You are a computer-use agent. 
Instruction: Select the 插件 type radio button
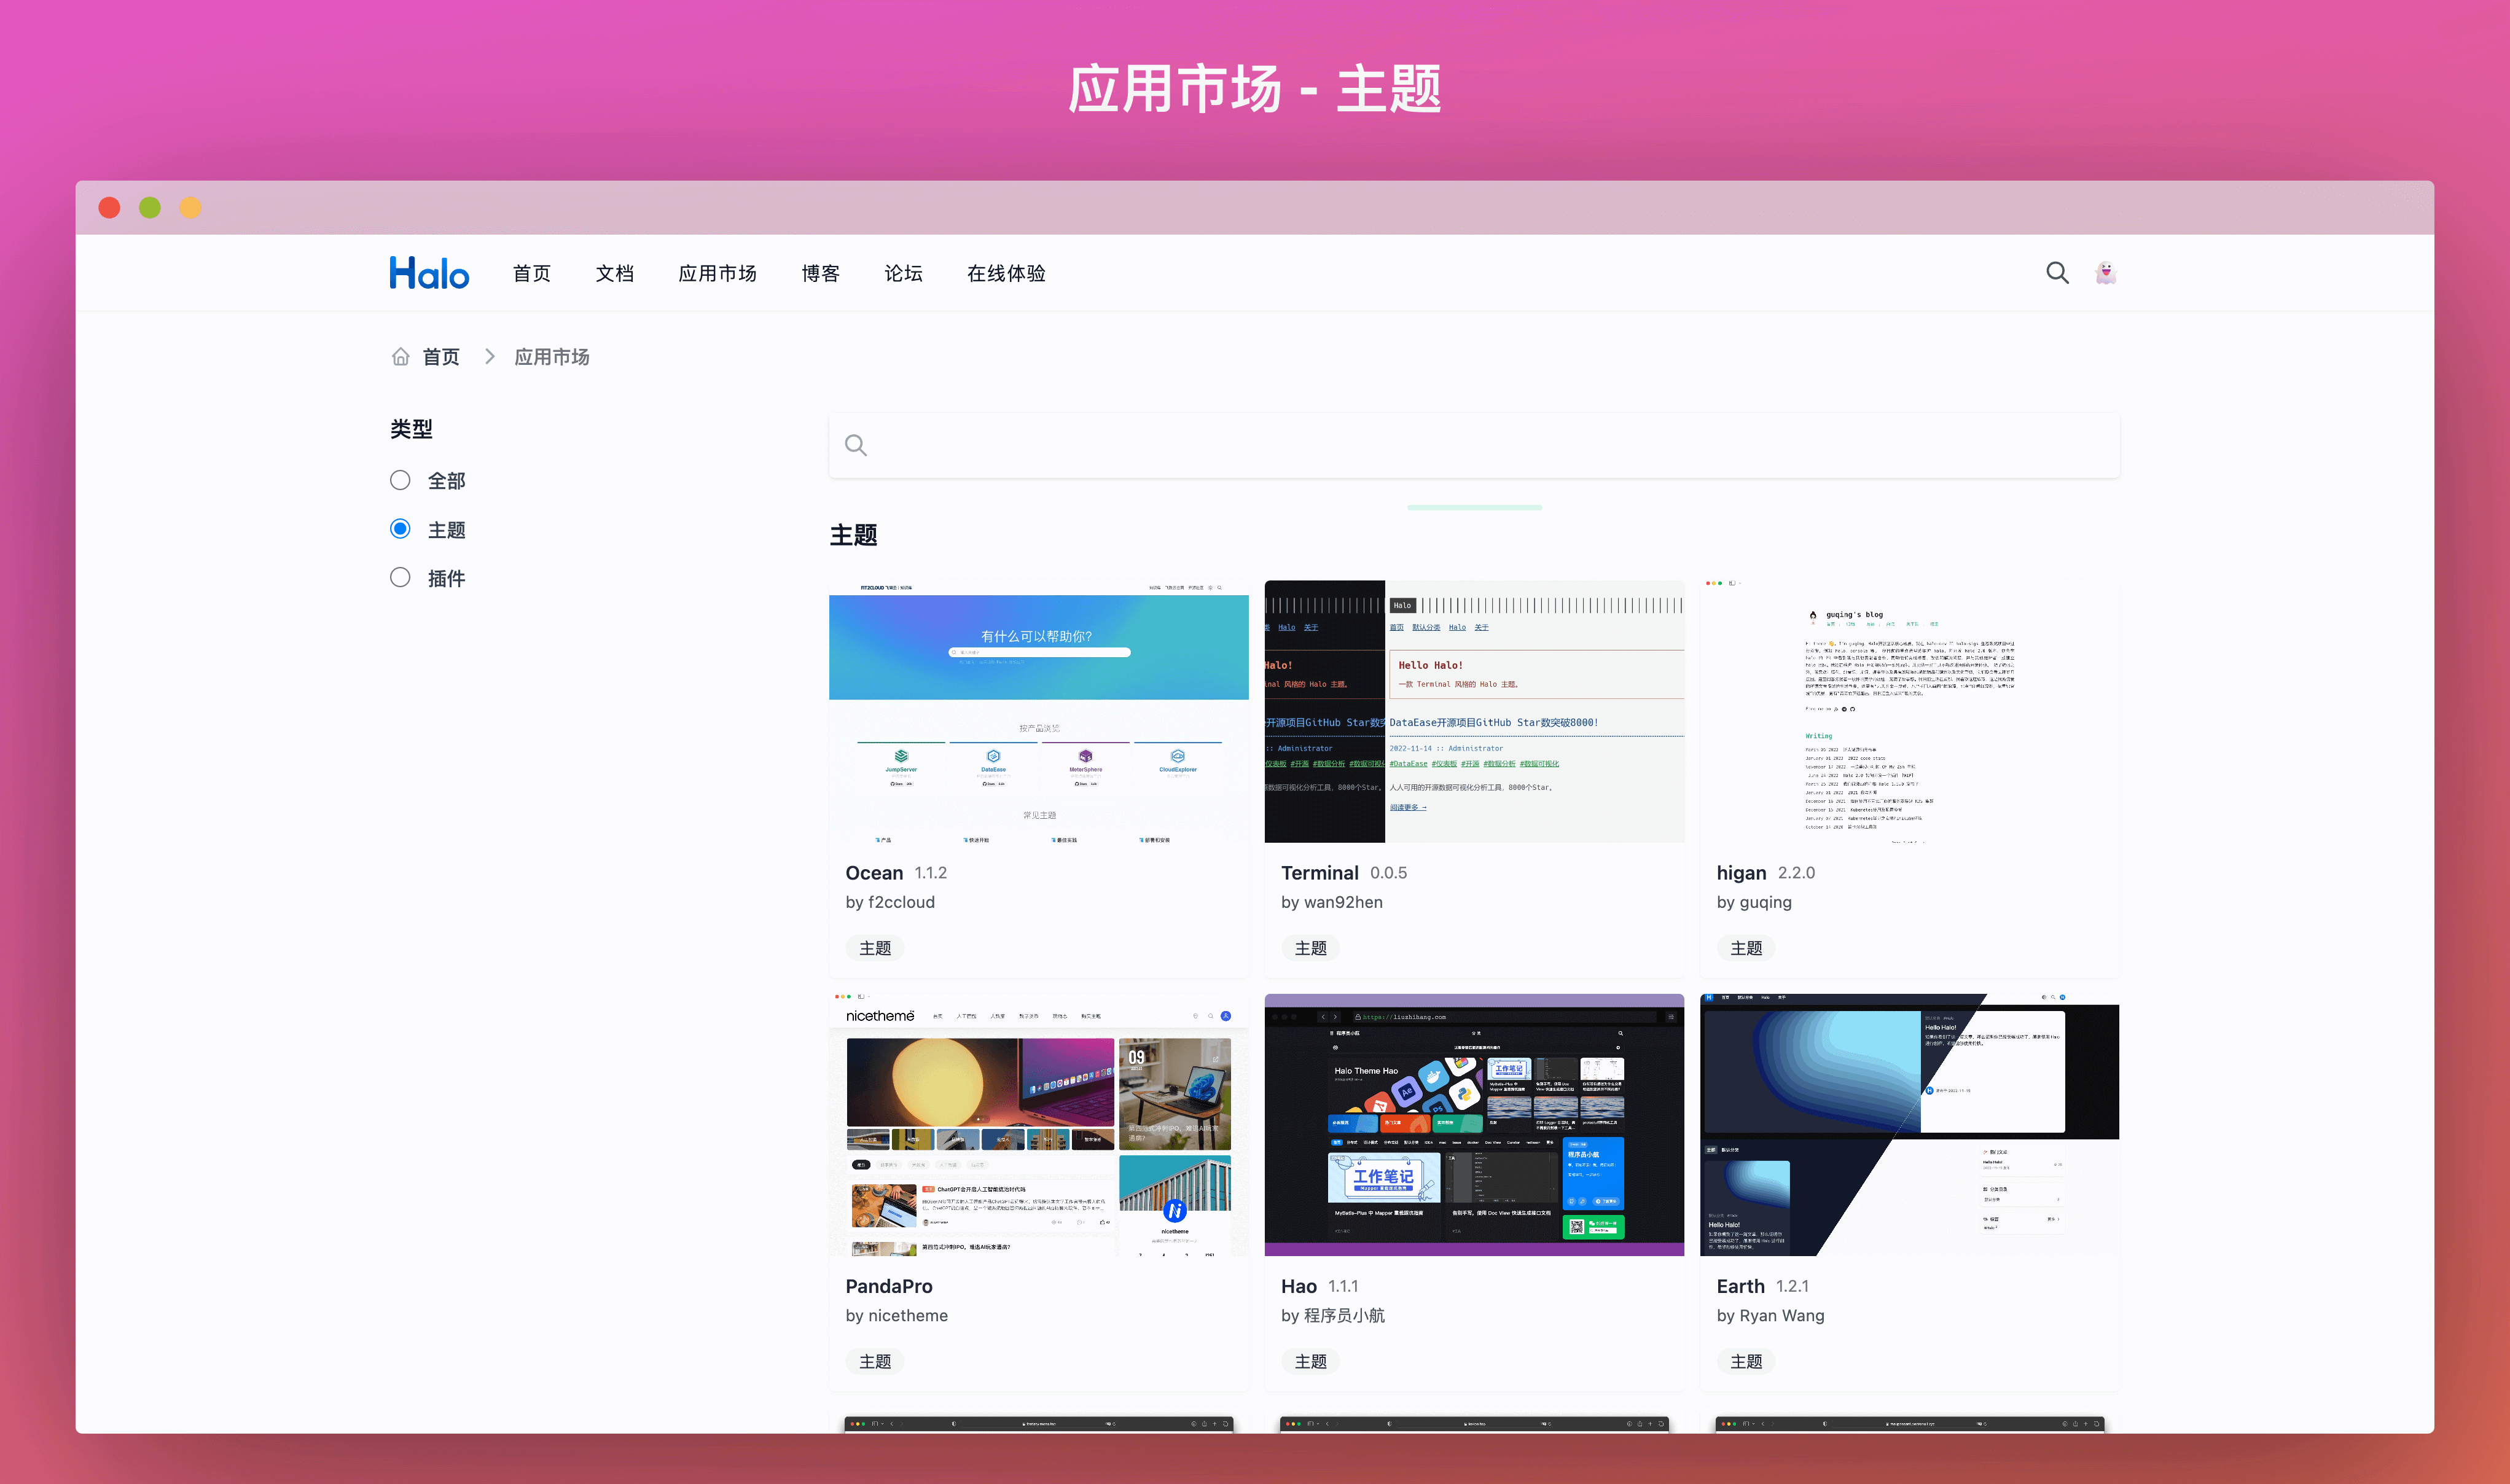click(x=400, y=578)
